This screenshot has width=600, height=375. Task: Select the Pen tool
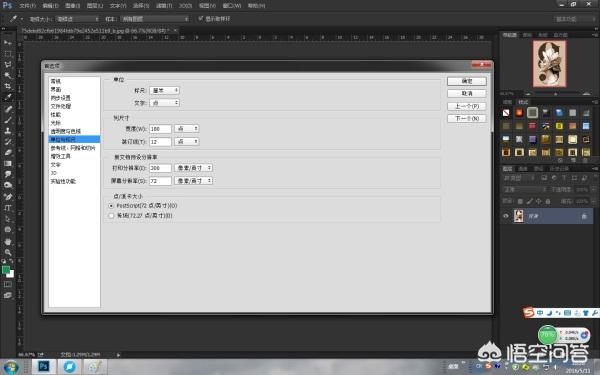click(8, 197)
